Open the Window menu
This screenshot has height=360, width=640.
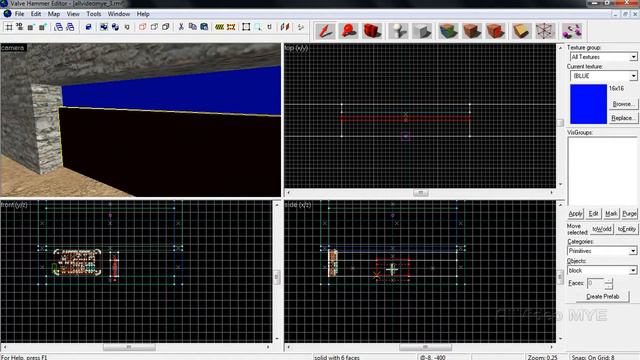point(118,14)
